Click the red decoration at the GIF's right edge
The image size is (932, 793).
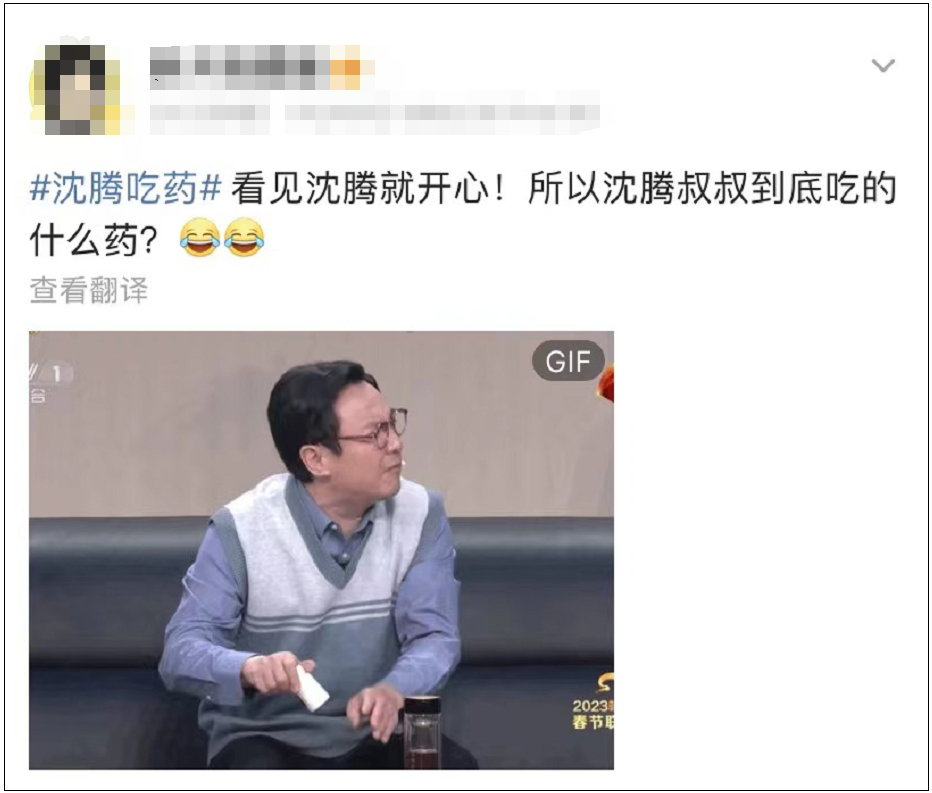(605, 384)
